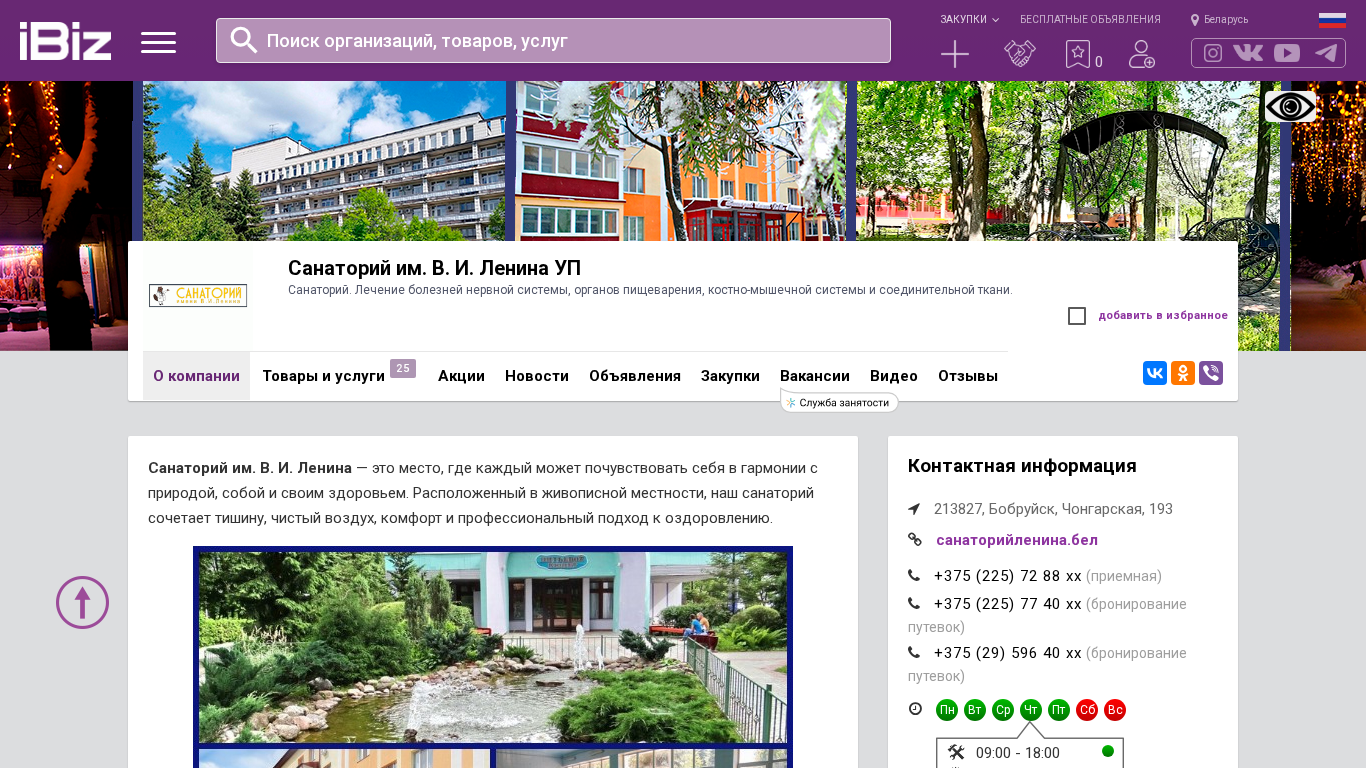The width and height of the screenshot is (1366, 768).
Task: Click the add user account icon
Action: click(x=1142, y=54)
